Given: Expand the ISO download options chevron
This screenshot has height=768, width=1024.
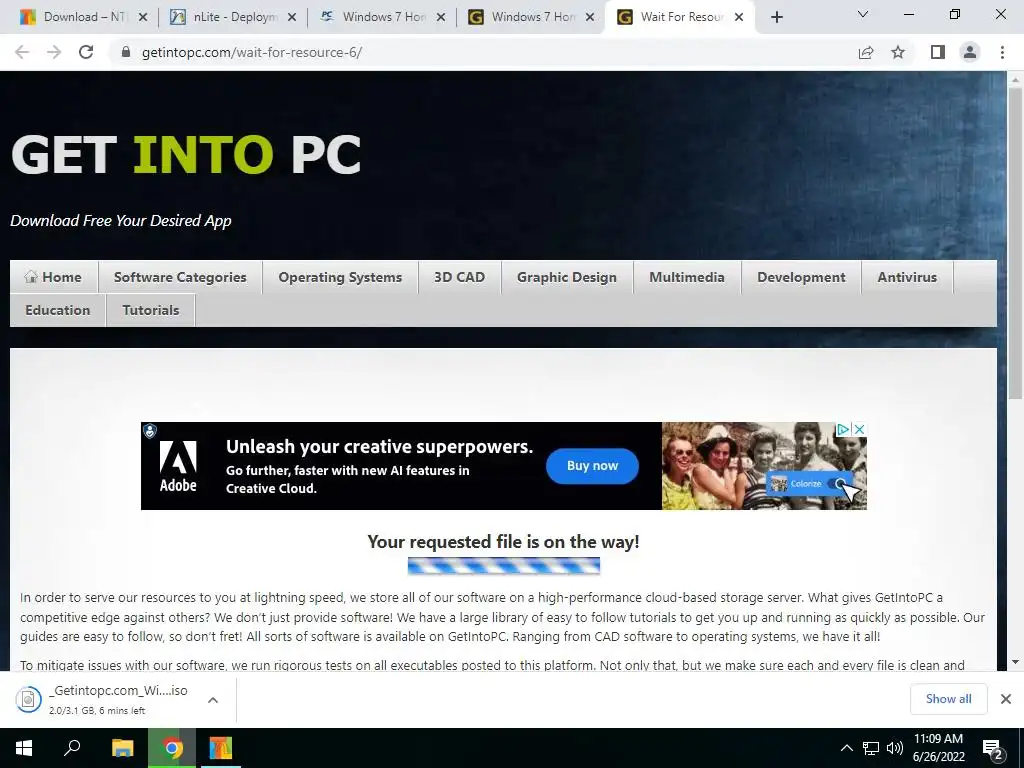Looking at the screenshot, I should [x=213, y=699].
